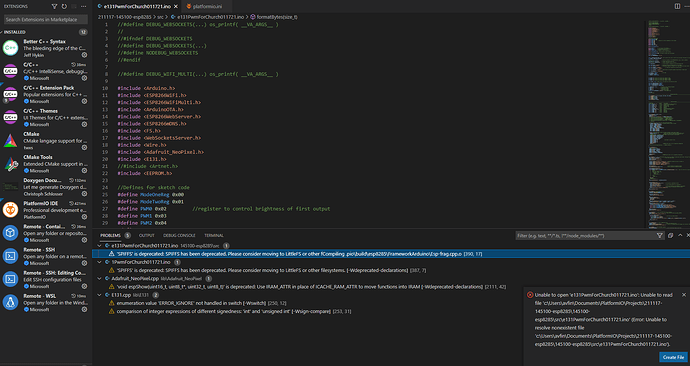The width and height of the screenshot is (690, 366).
Task: Maximize the bottom panel with chevron
Action: [680, 235]
